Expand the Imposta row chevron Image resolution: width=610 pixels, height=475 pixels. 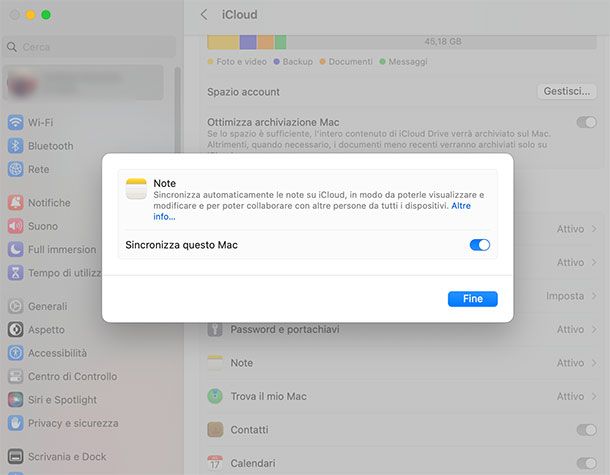coord(594,296)
